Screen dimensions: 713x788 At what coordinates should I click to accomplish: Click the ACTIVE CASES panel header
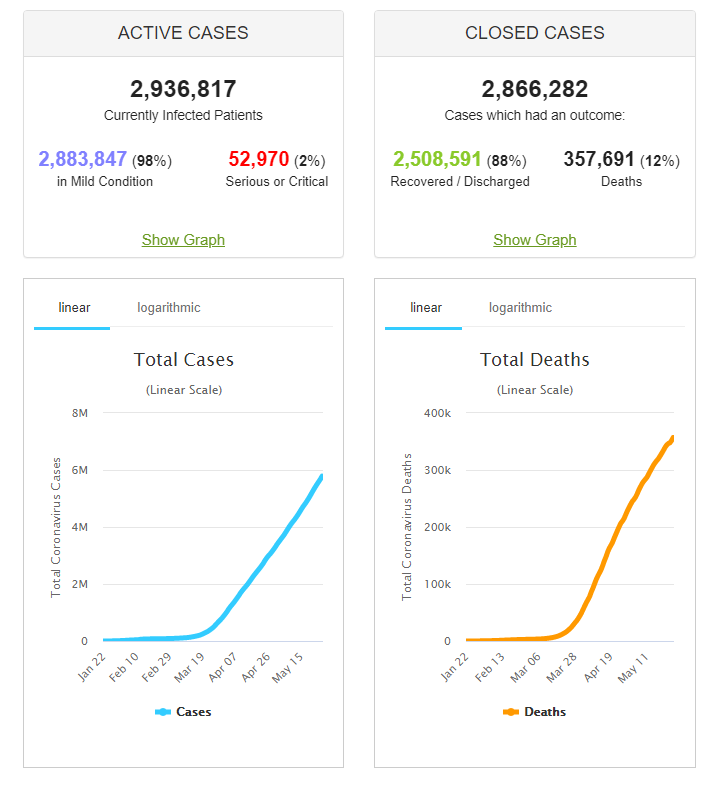(183, 33)
